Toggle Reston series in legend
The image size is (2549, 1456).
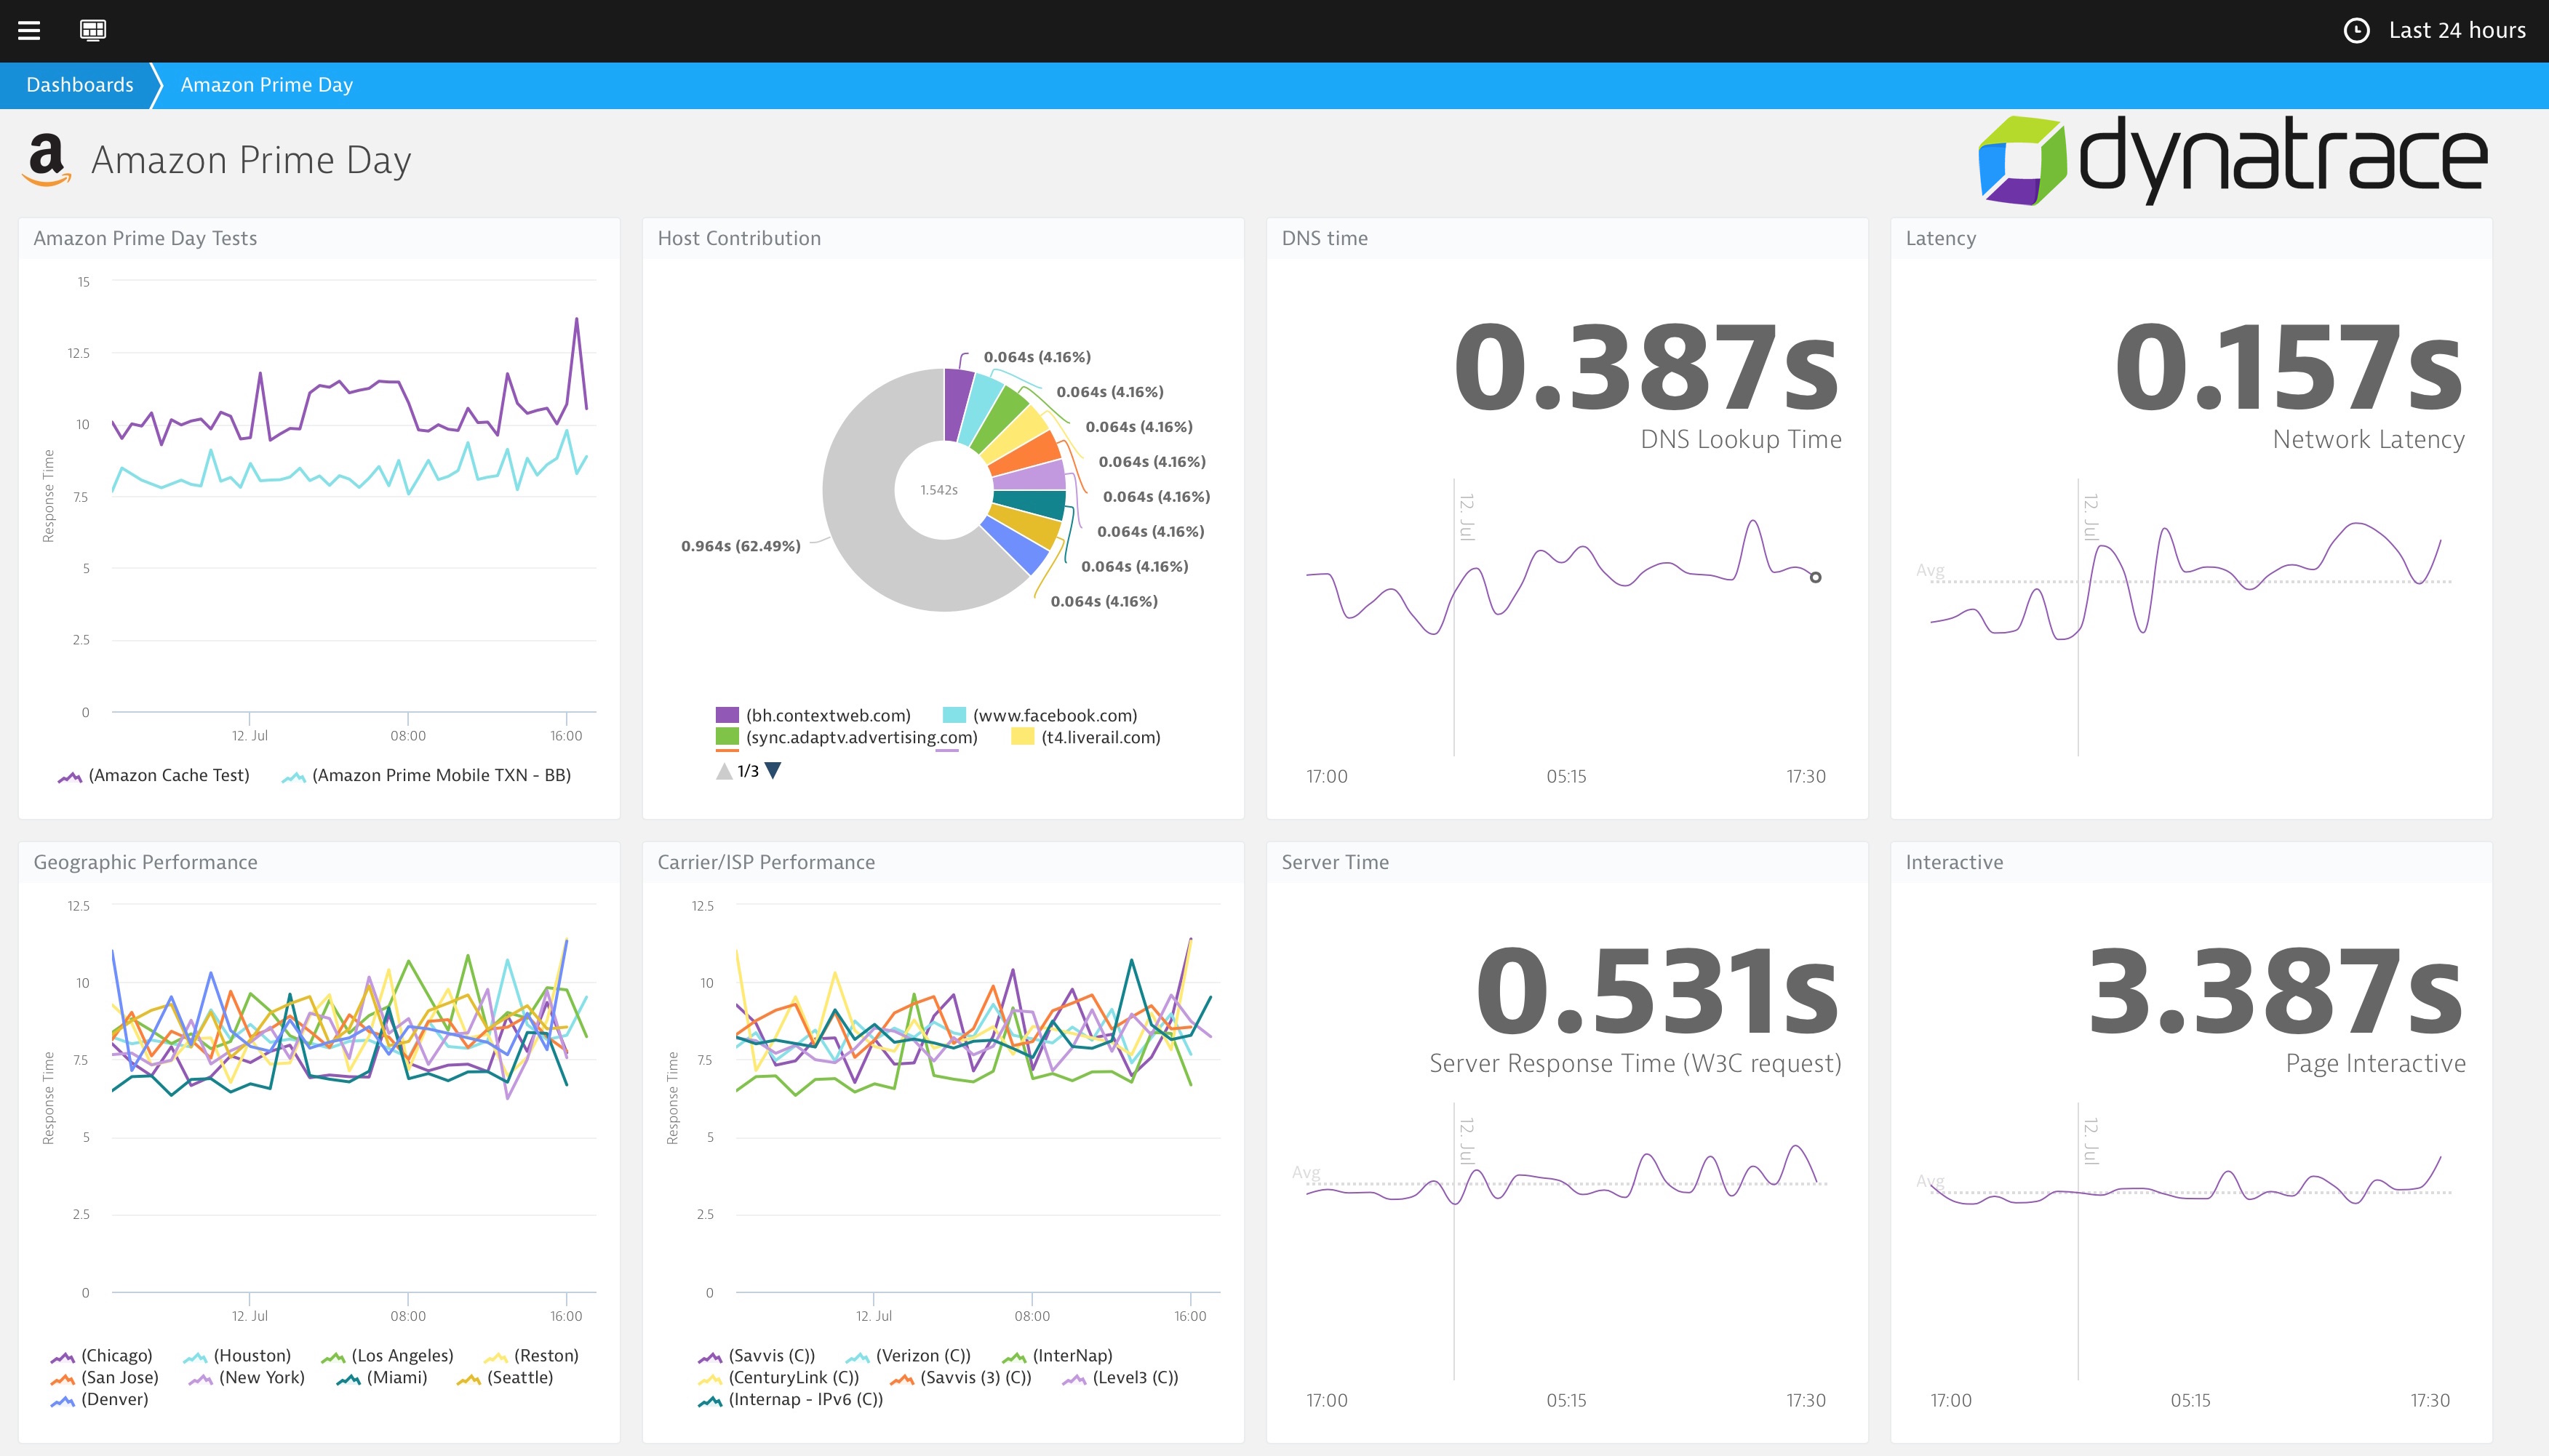coord(531,1355)
